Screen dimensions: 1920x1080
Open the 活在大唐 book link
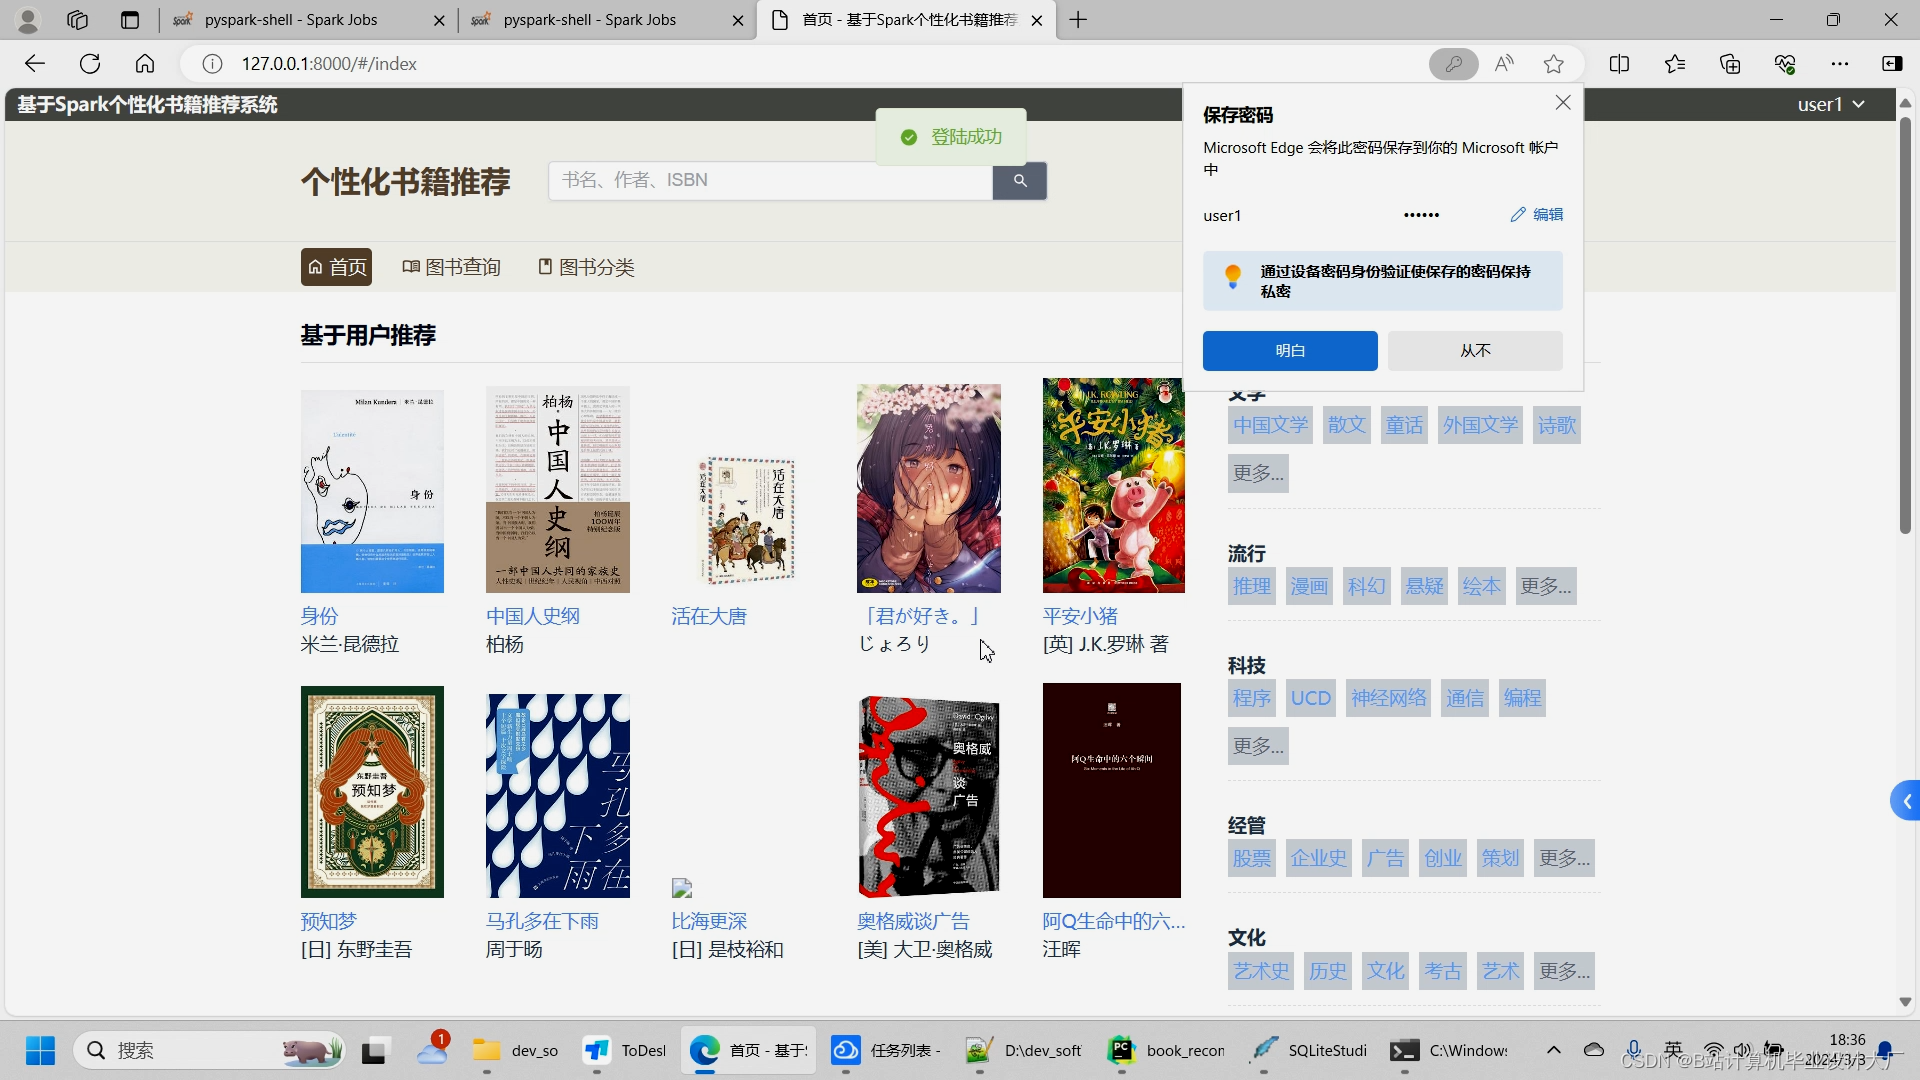(x=709, y=616)
